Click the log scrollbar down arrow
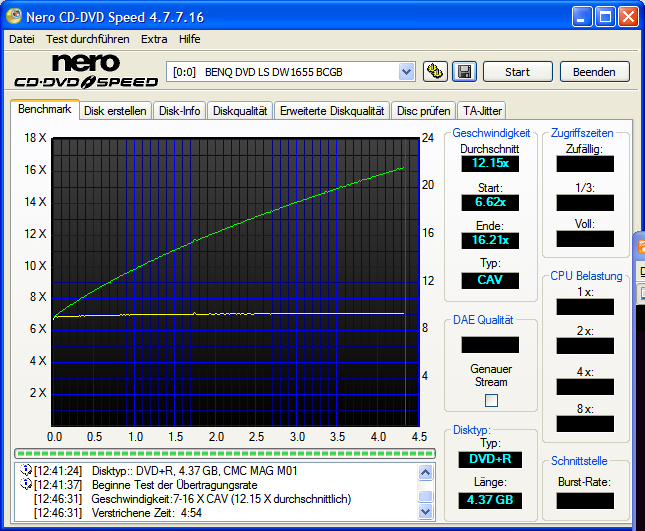 (425, 512)
